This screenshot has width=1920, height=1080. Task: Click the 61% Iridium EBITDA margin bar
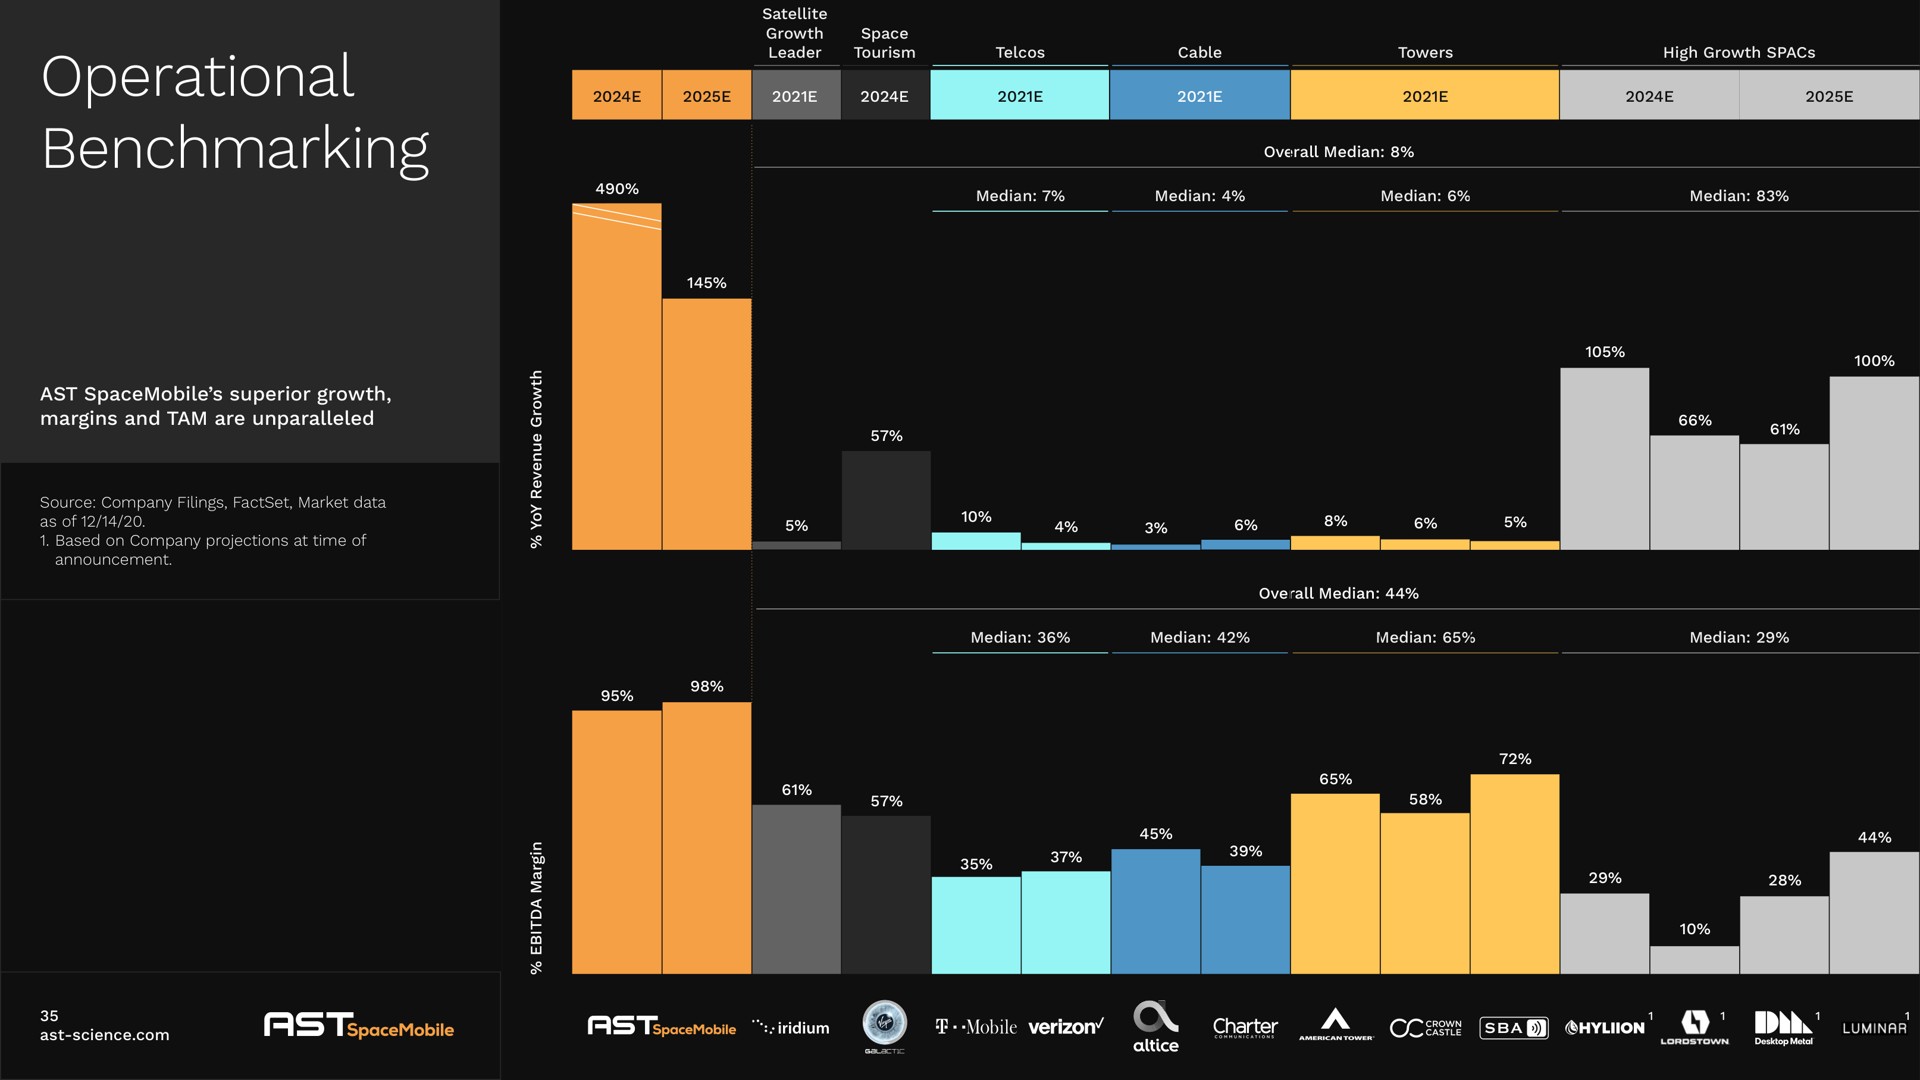point(796,889)
